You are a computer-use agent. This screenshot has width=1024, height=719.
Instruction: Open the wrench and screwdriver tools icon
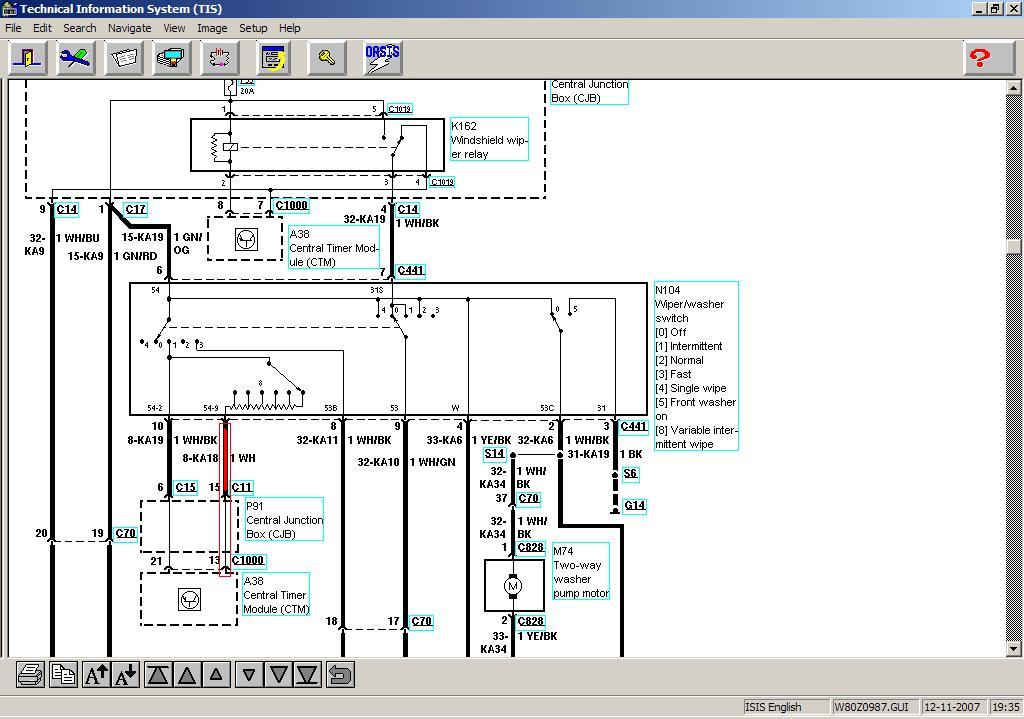[76, 58]
